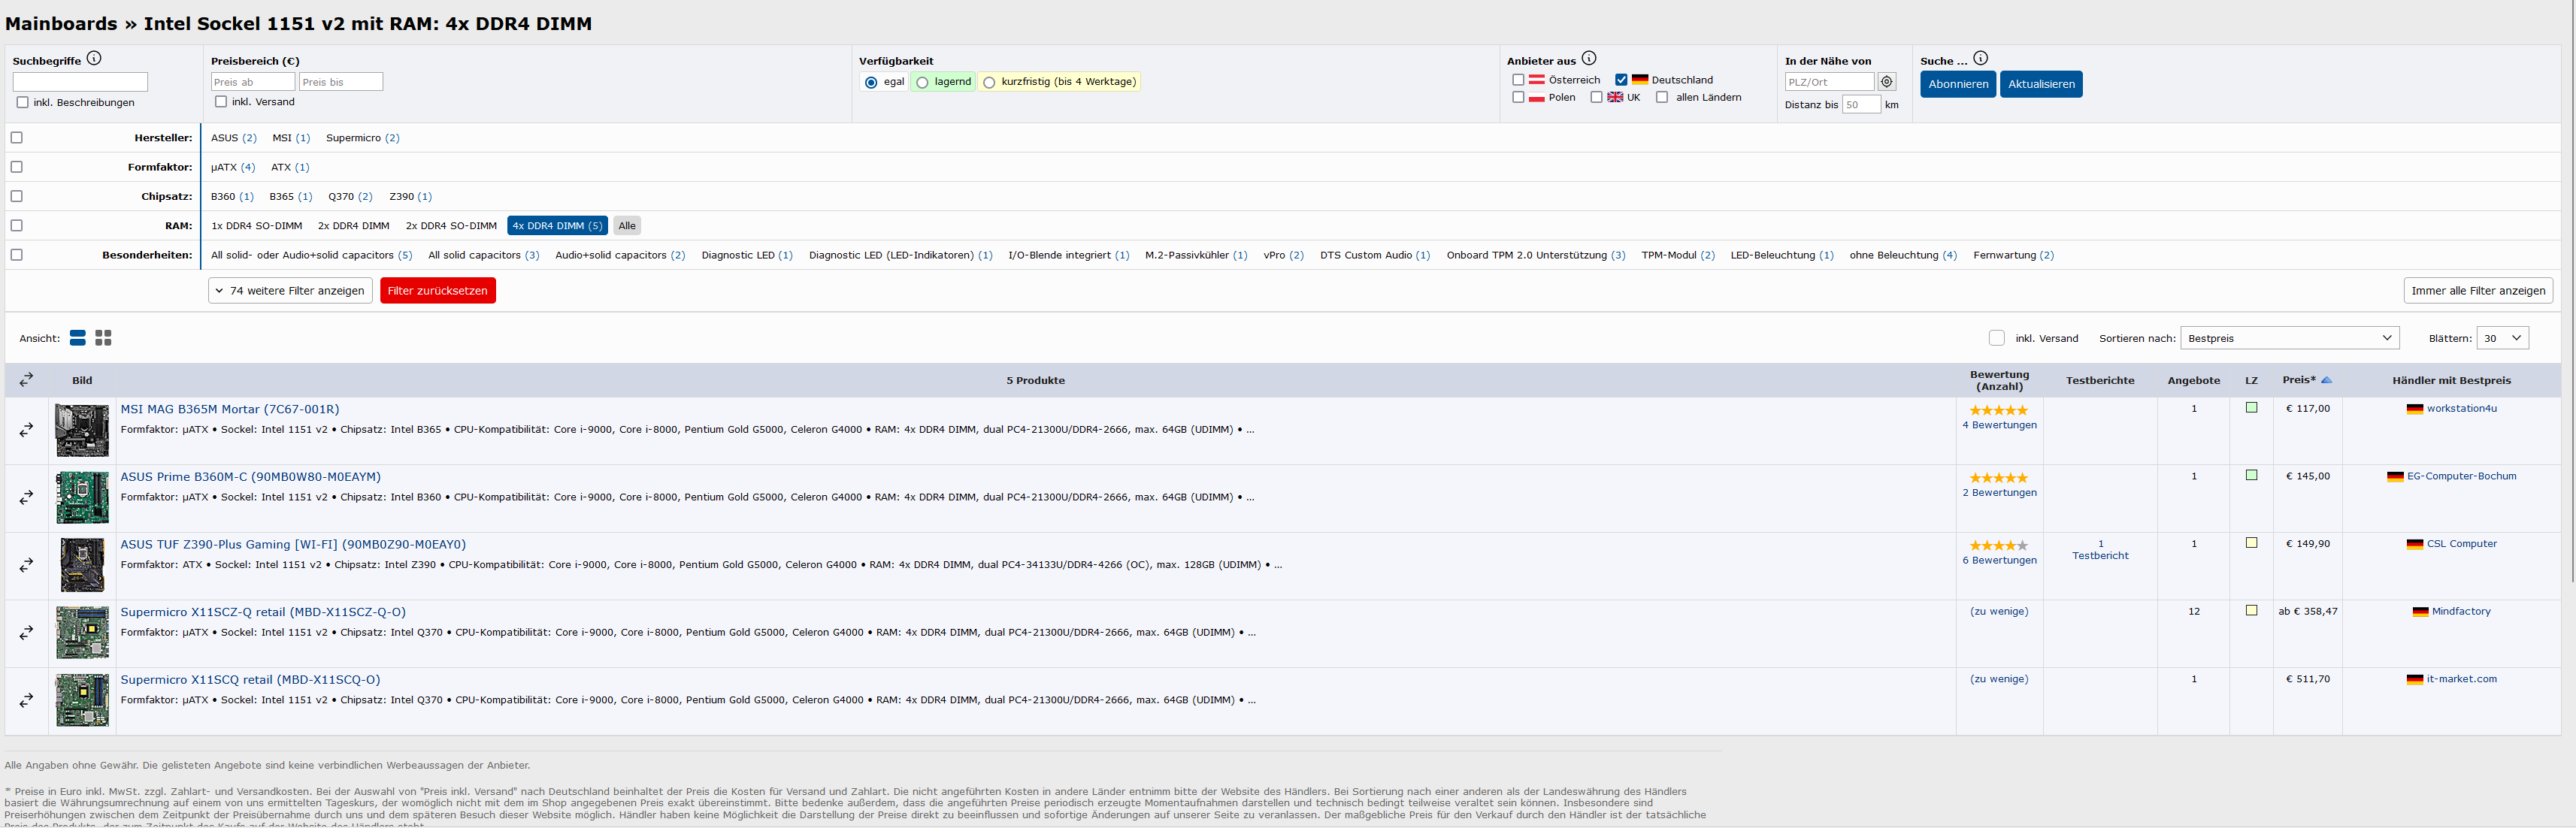Switch to list view icon

tap(77, 338)
